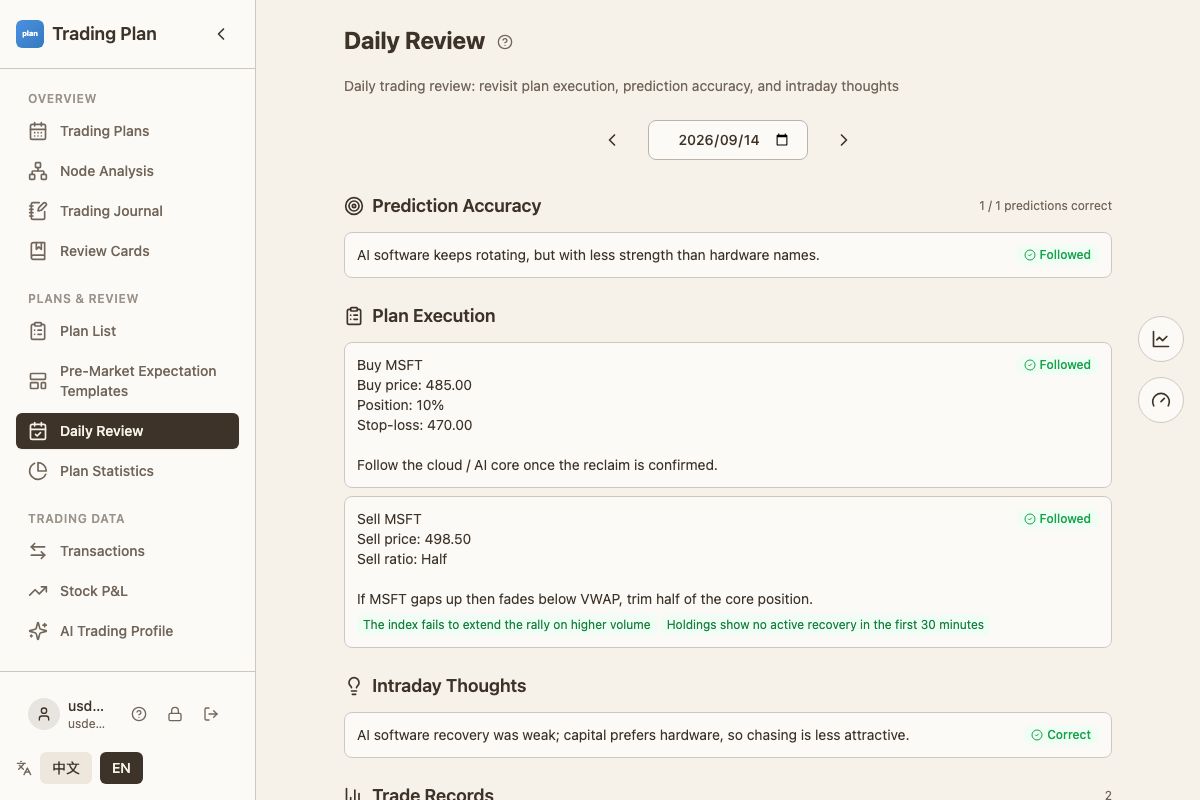Open the calendar picker icon in date field
The image size is (1200, 800).
click(782, 140)
